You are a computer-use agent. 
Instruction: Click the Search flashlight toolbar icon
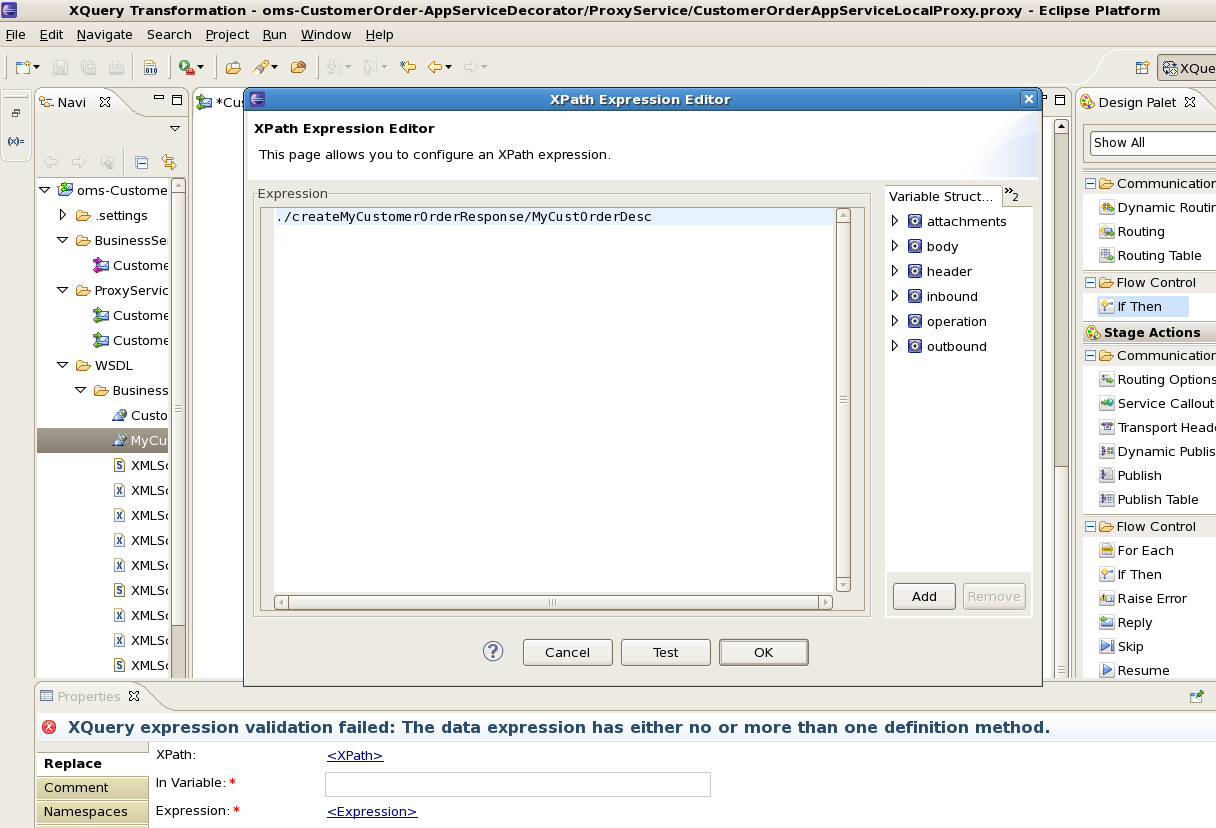(261, 67)
